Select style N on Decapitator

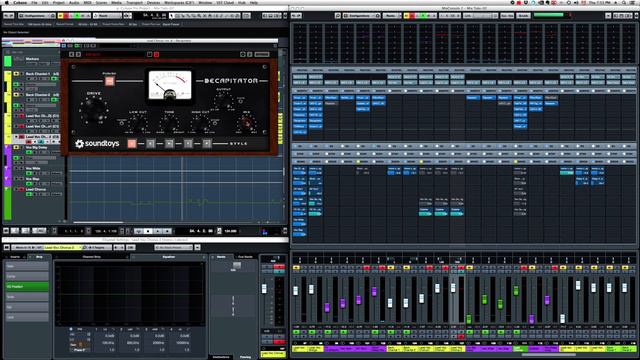coord(169,143)
